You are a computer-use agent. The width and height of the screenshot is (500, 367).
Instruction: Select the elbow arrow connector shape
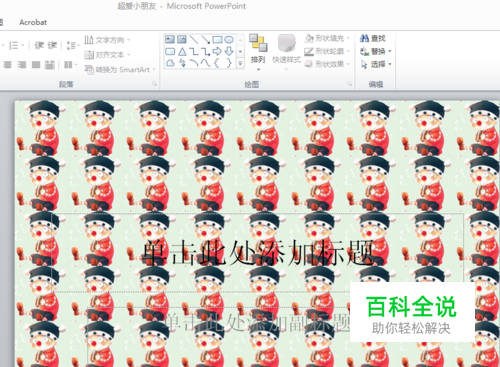tap(205, 51)
